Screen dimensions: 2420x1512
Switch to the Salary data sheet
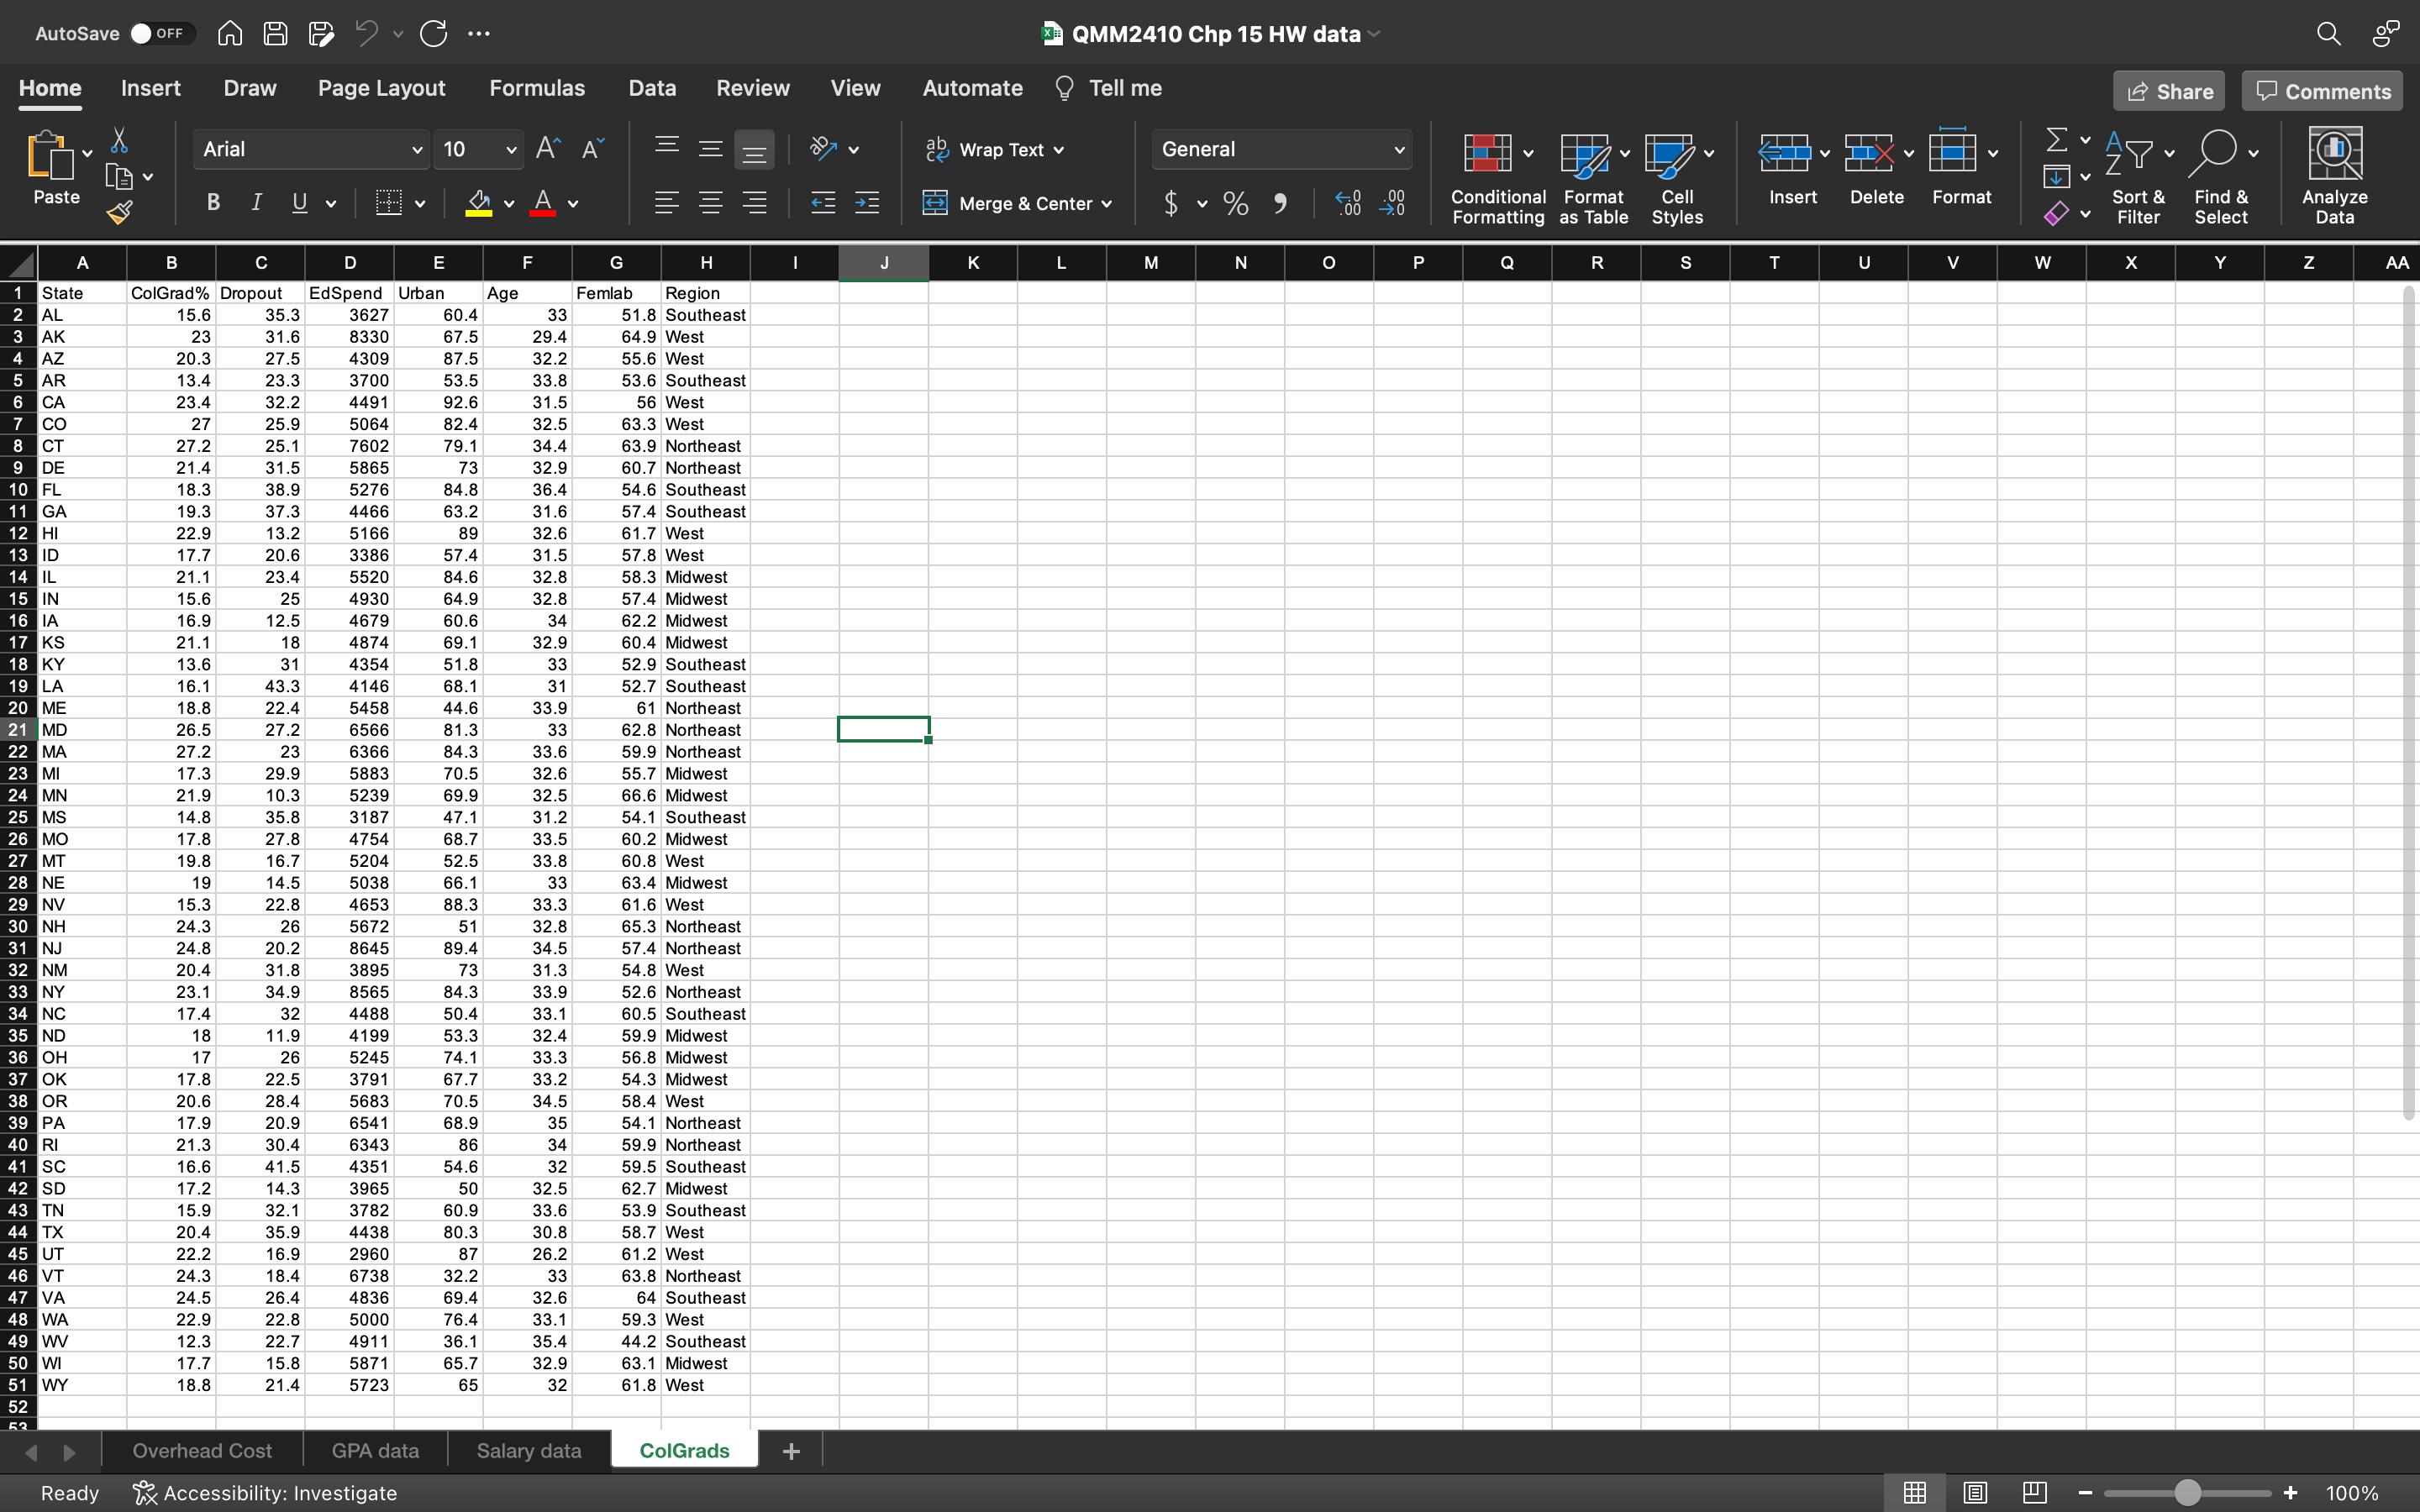click(x=529, y=1450)
